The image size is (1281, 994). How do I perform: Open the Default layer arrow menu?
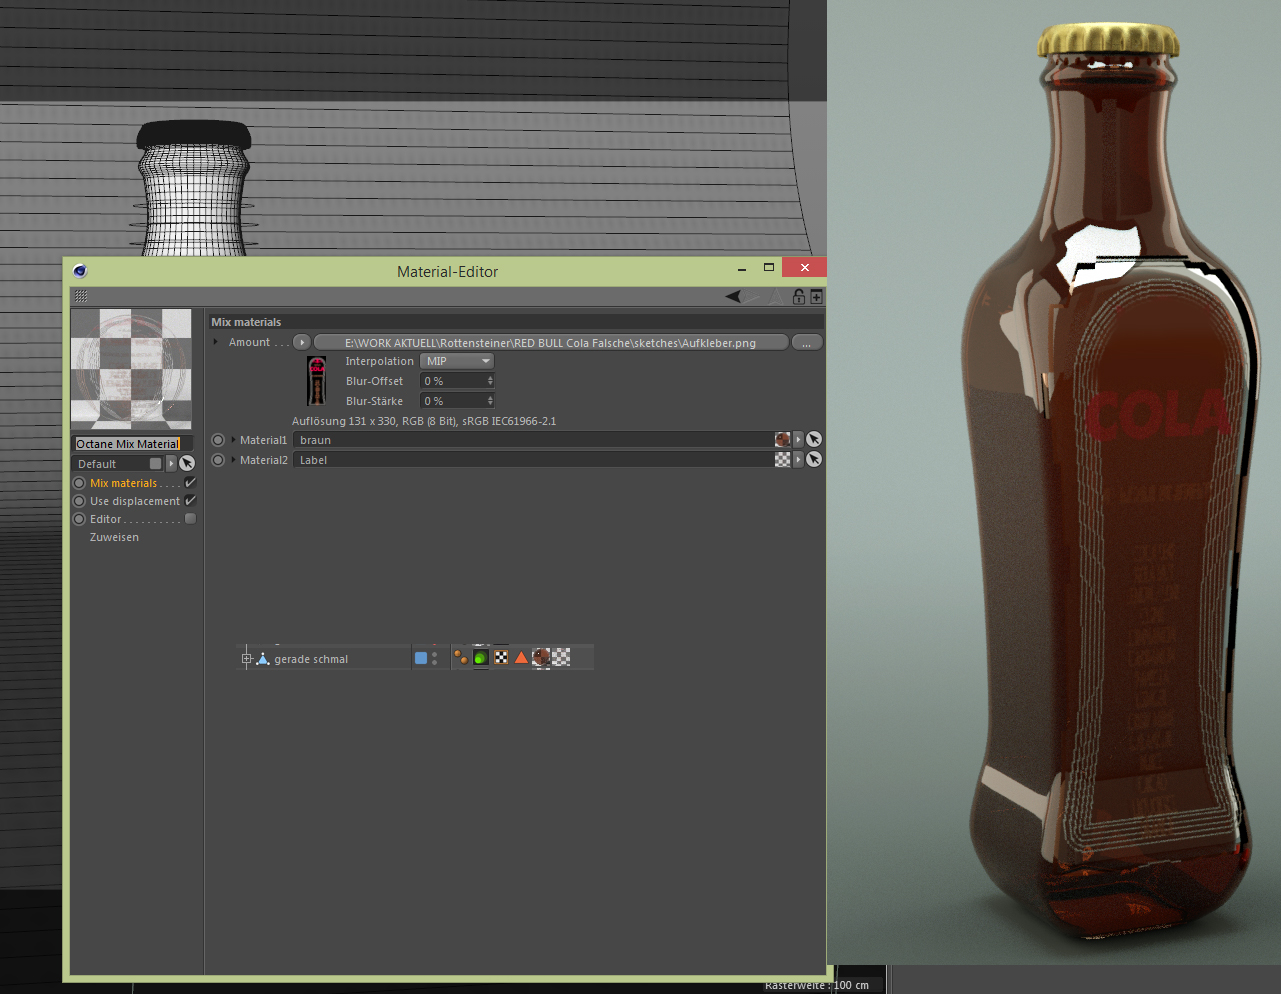coord(171,463)
